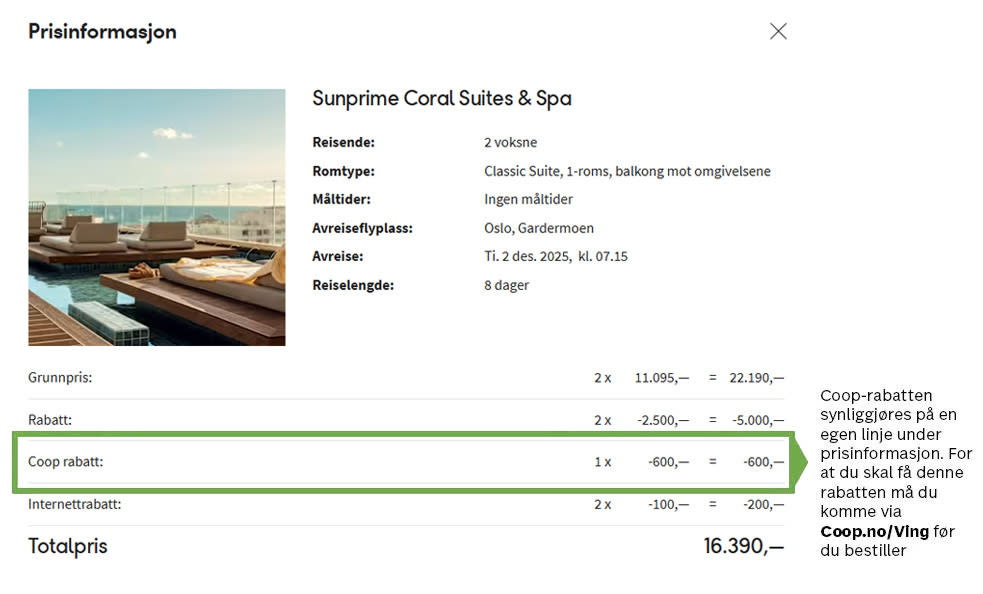Click the Rabatt row label
Image resolution: width=983 pixels, height=594 pixels.
pos(50,420)
